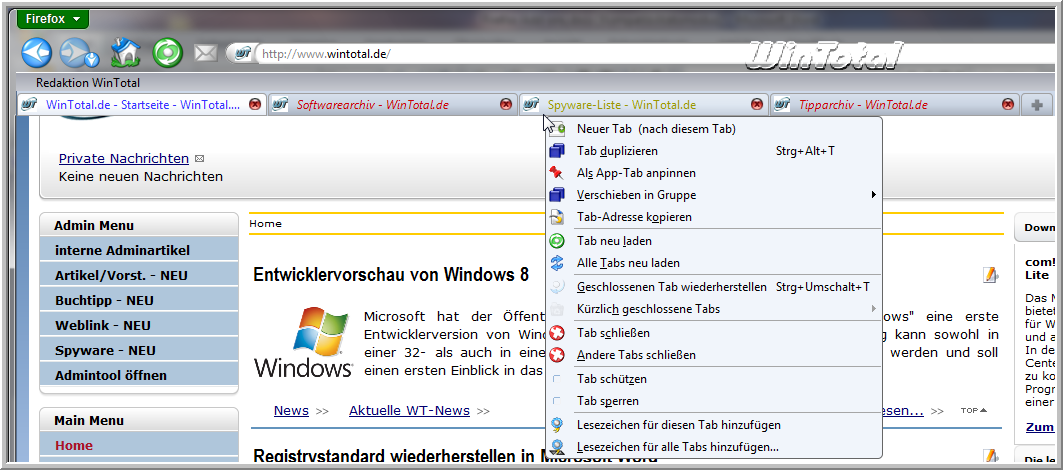This screenshot has width=1063, height=470.
Task: Open a new tab with plus button
Action: pos(1036,104)
